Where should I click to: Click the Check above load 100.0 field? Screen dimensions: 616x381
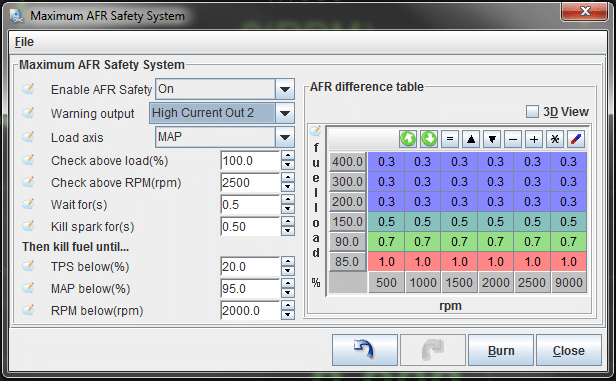coord(251,161)
